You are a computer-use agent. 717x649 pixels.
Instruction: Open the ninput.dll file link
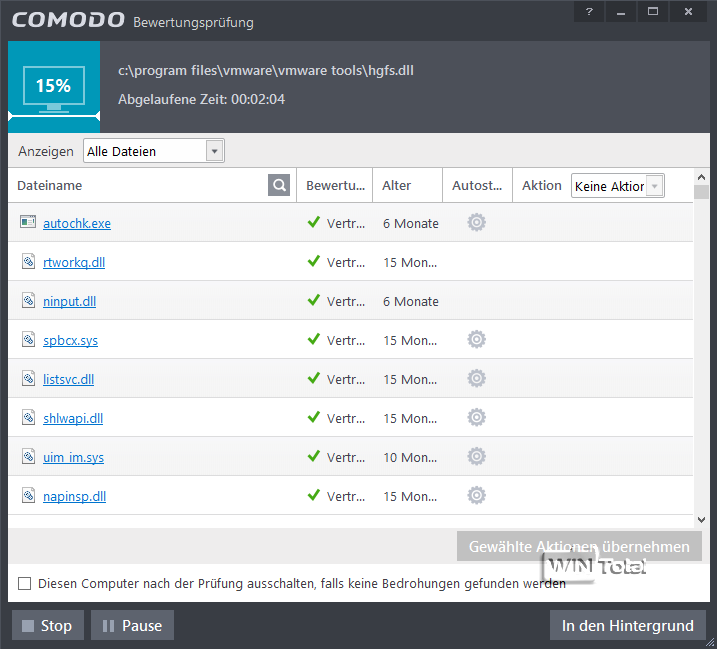[70, 301]
